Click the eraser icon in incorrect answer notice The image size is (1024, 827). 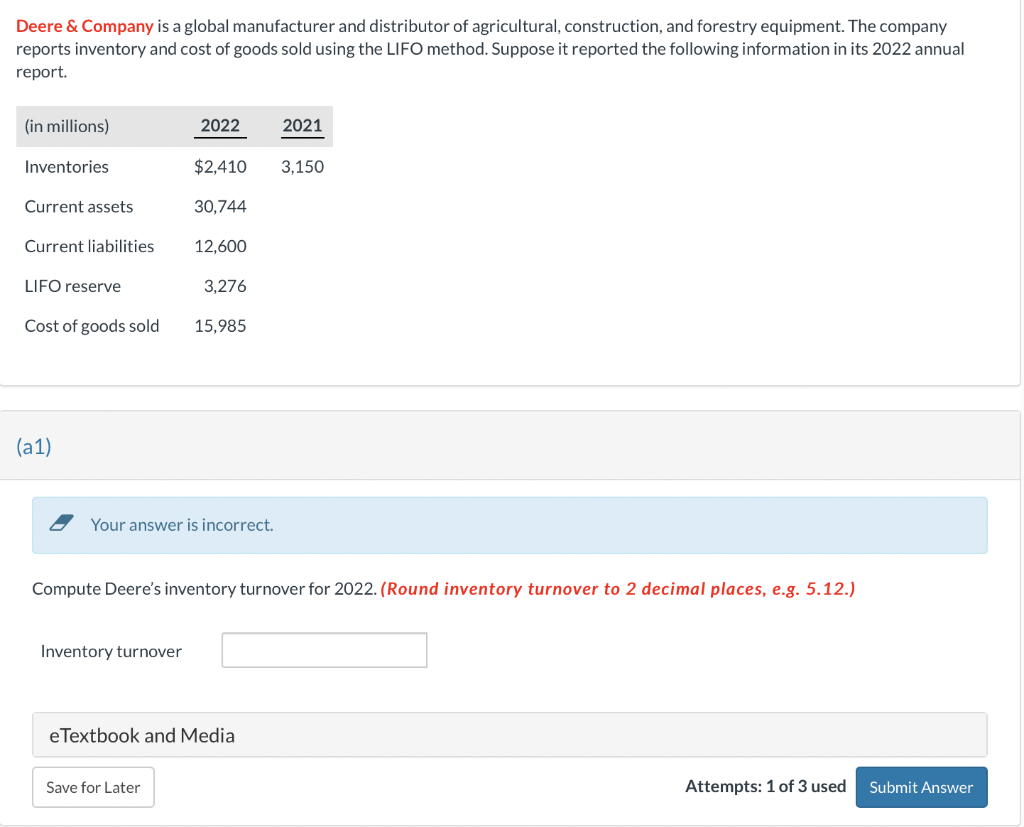click(x=61, y=523)
